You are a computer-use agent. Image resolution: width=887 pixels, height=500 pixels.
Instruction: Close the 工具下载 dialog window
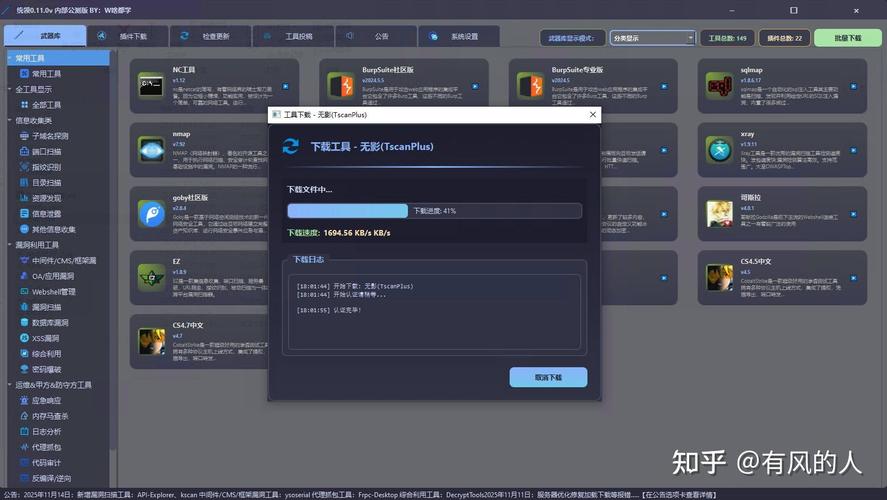(x=592, y=114)
